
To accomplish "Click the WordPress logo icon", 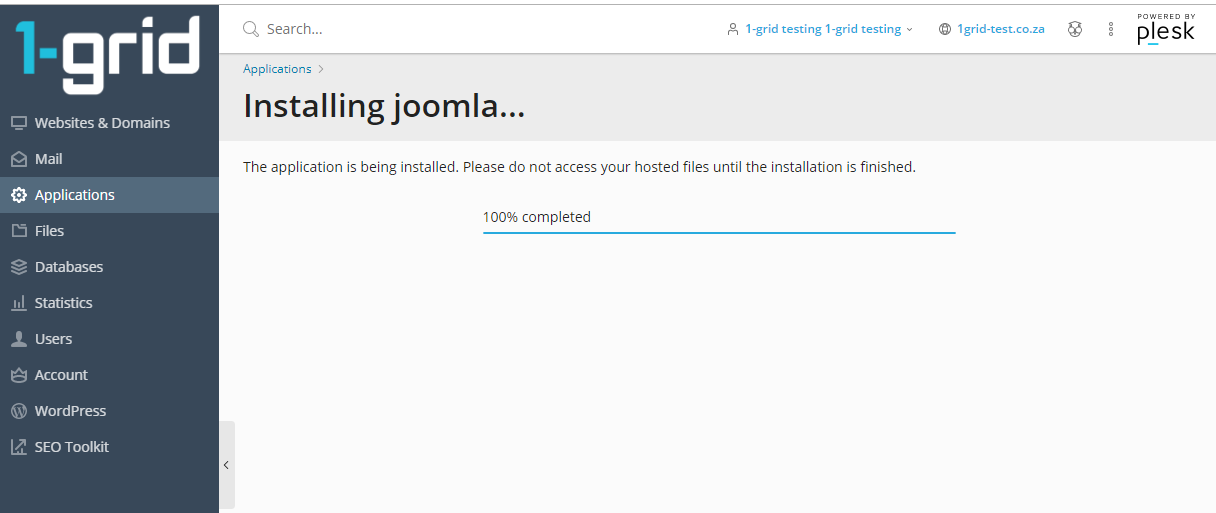I will pyautogui.click(x=18, y=411).
